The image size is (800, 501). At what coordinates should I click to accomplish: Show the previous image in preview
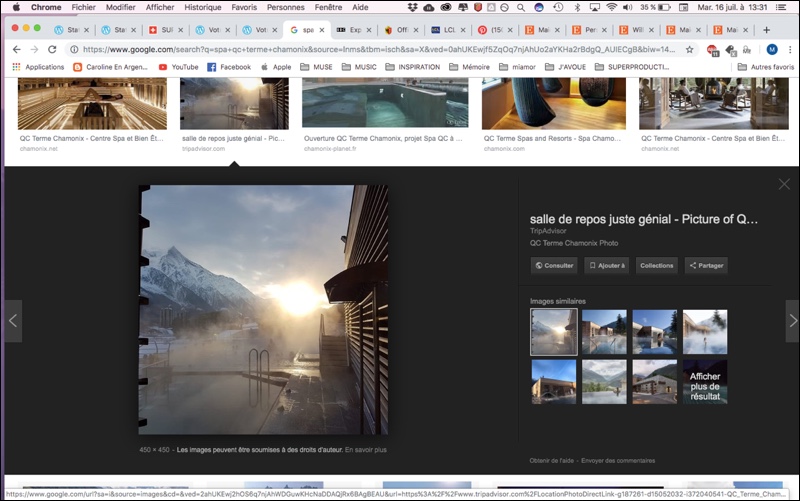12,321
